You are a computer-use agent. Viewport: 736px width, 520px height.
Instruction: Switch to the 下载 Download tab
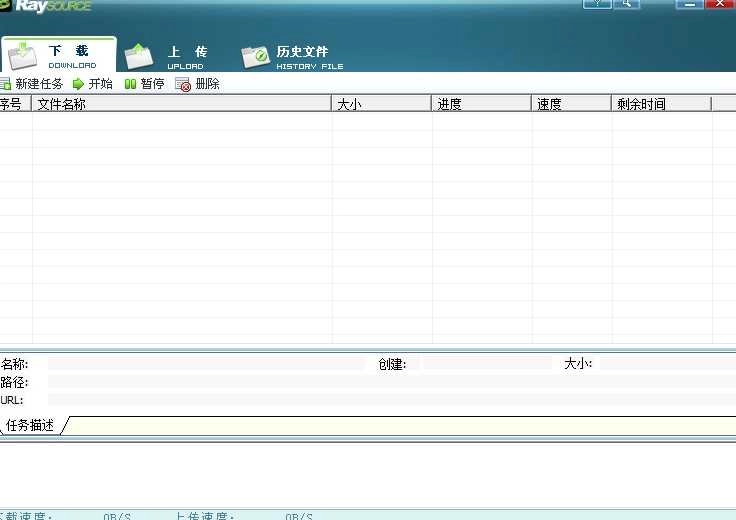point(58,55)
